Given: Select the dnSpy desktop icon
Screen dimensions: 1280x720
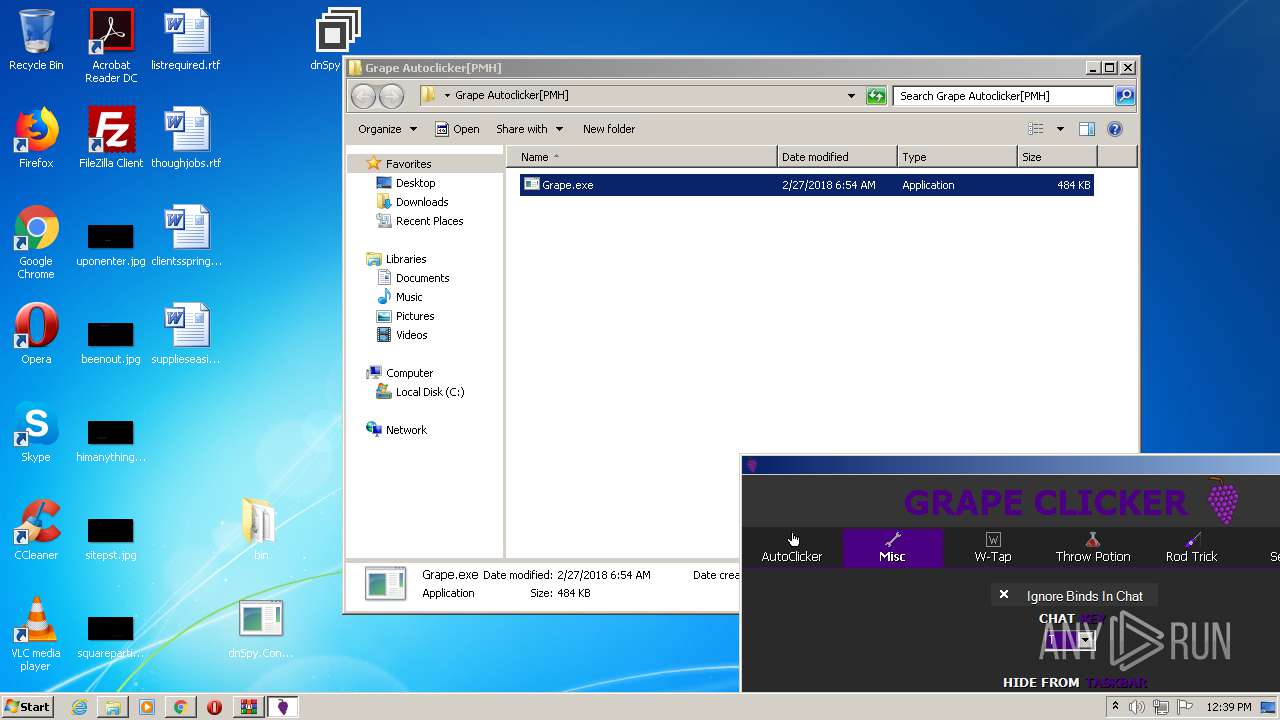Looking at the screenshot, I should (337, 40).
